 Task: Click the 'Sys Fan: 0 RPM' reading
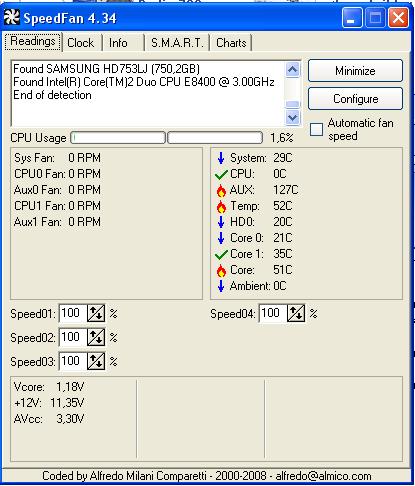[57, 158]
